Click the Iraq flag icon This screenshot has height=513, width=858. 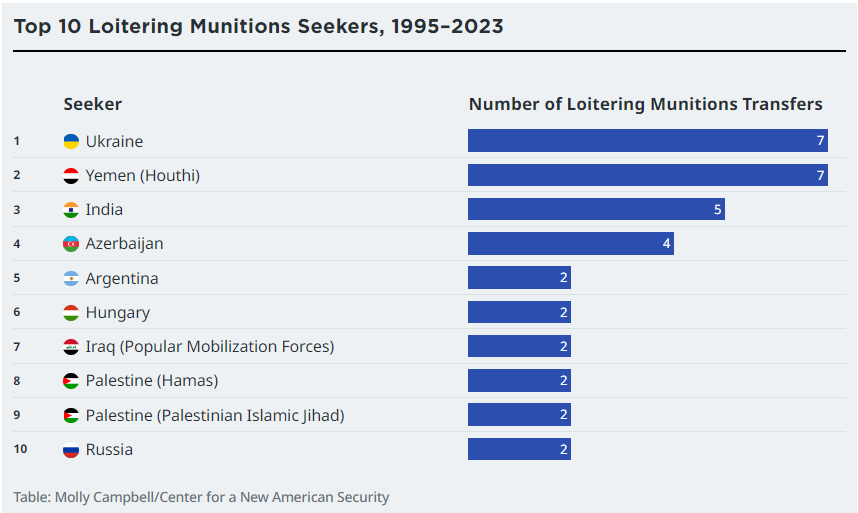(x=71, y=347)
